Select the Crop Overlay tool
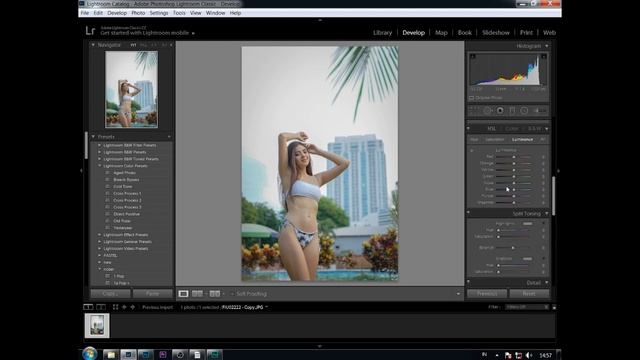This screenshot has height=360, width=640. pyautogui.click(x=473, y=111)
